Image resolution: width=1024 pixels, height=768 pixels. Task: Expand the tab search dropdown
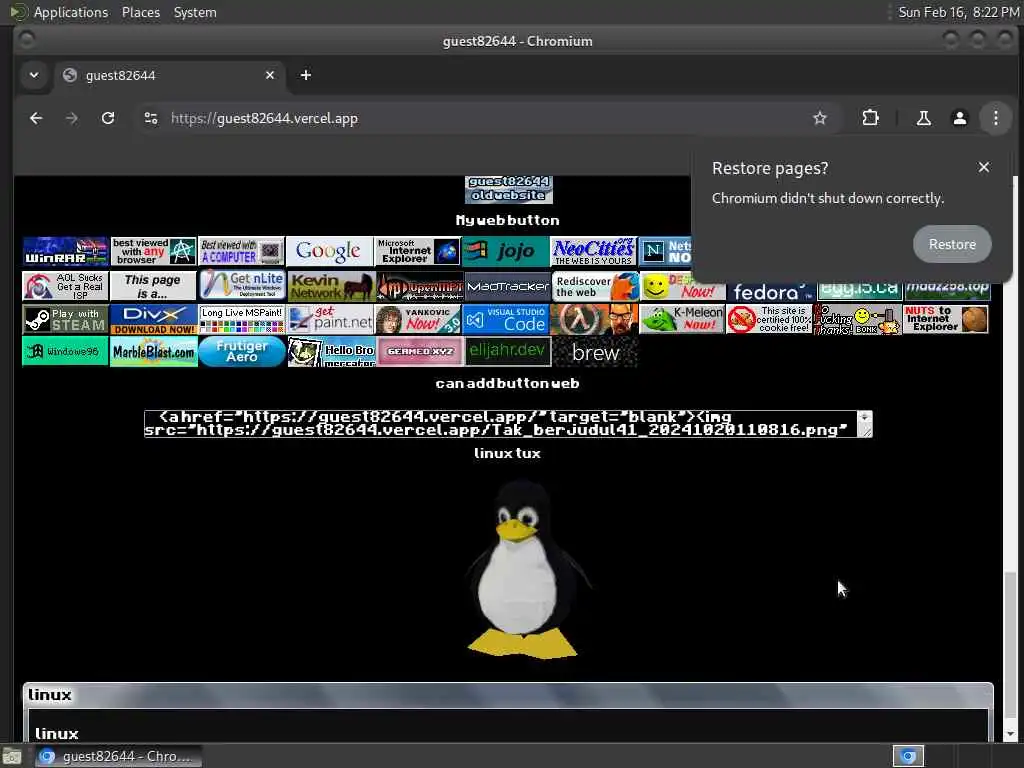(34, 75)
